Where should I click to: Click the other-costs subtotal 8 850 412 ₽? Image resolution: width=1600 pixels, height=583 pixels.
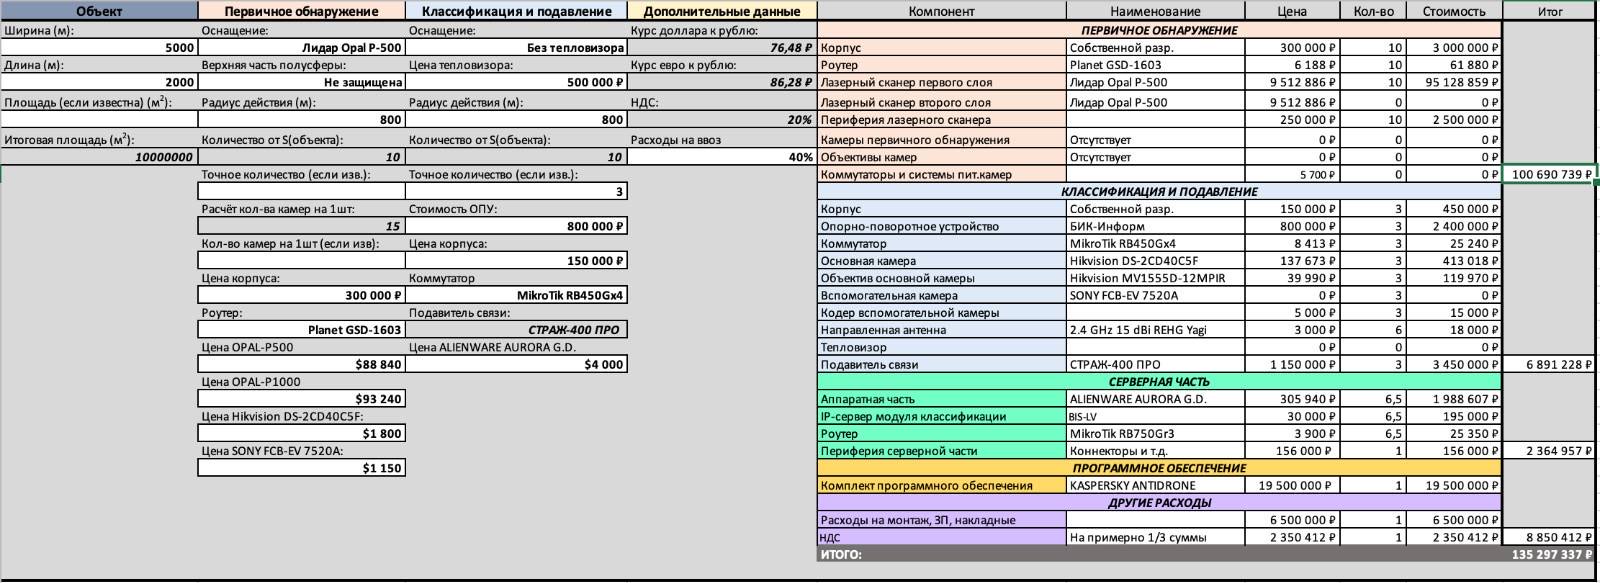click(1549, 537)
